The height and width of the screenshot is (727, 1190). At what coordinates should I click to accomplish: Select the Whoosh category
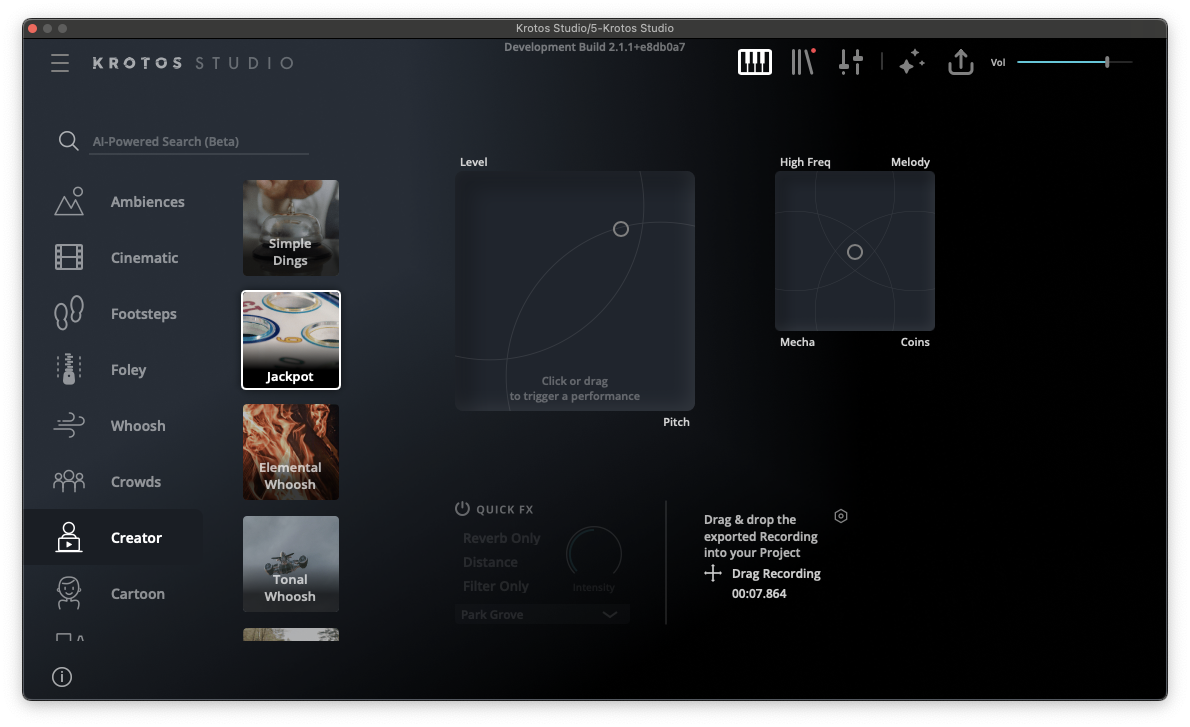tap(138, 426)
